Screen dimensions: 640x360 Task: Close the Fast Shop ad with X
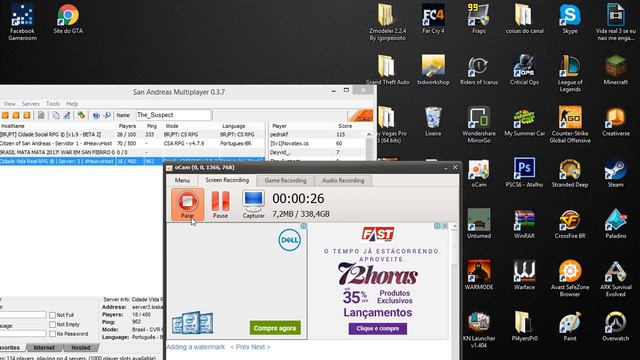(445, 226)
